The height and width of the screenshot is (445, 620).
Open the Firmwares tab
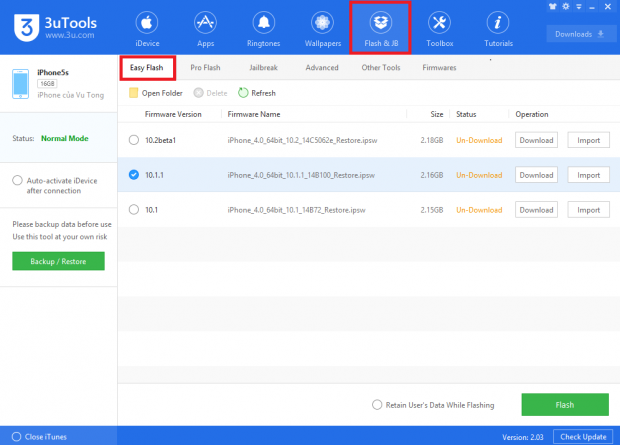(x=439, y=68)
